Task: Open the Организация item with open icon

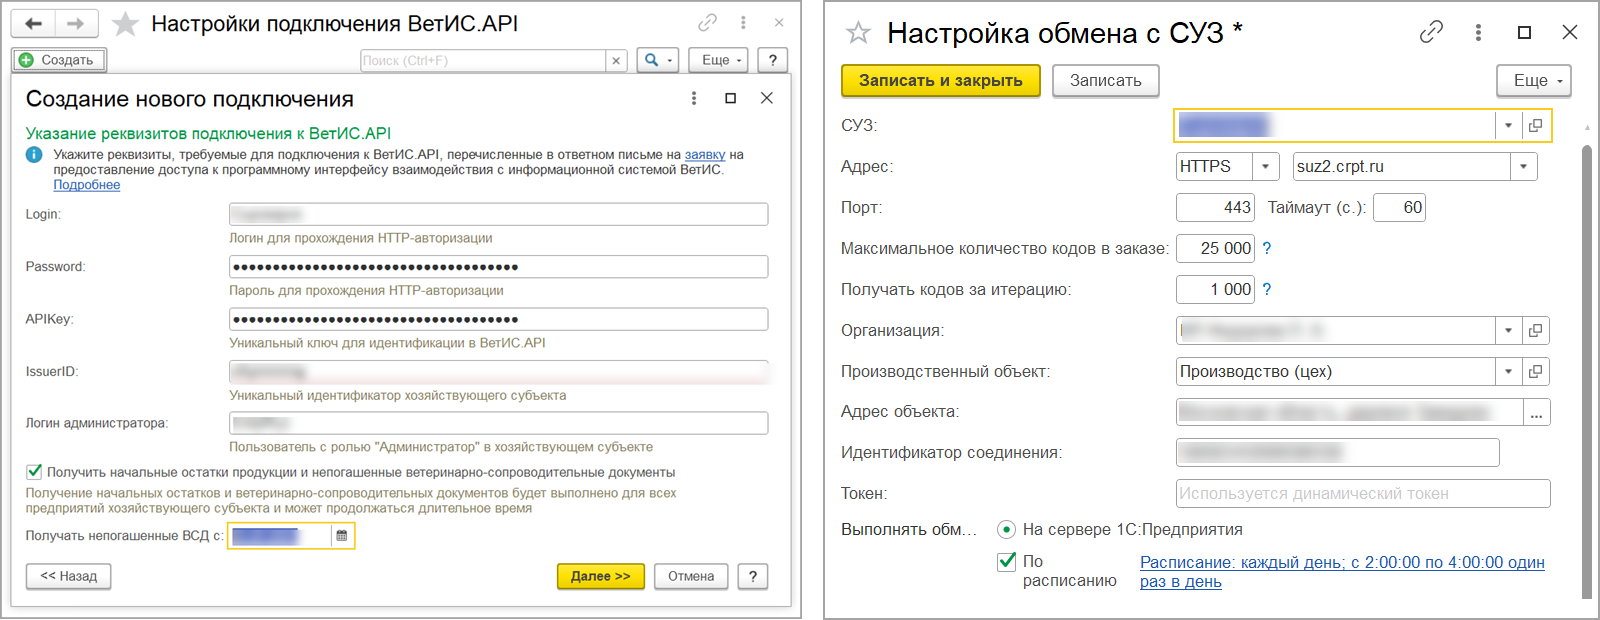Action: click(1535, 330)
